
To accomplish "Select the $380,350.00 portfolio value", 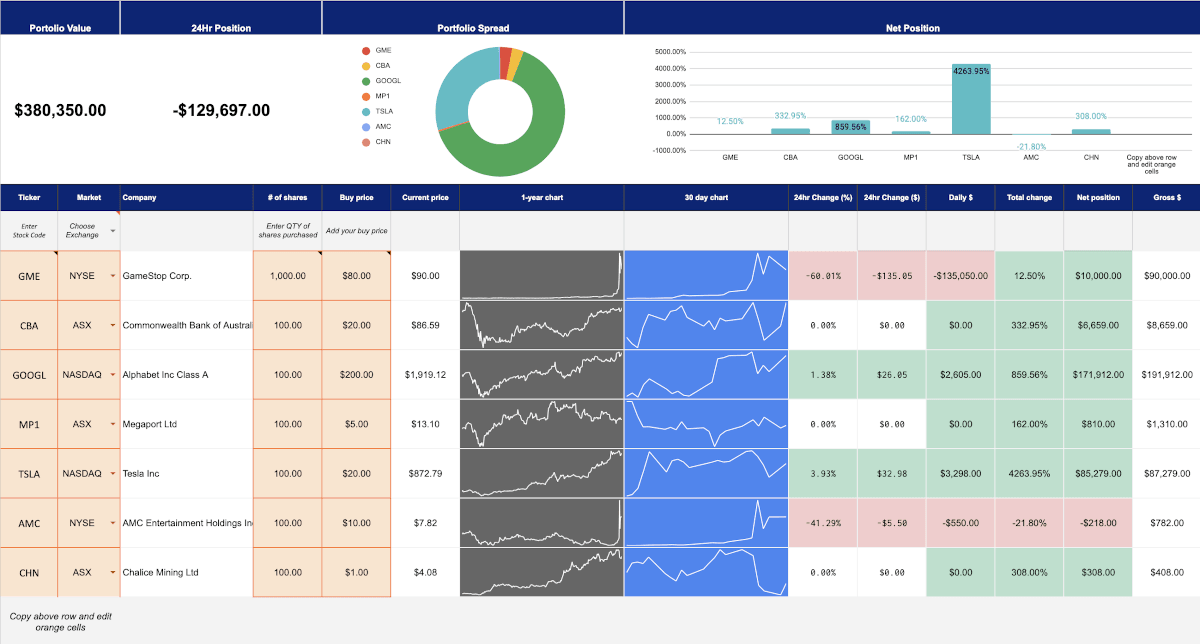I will click(60, 111).
